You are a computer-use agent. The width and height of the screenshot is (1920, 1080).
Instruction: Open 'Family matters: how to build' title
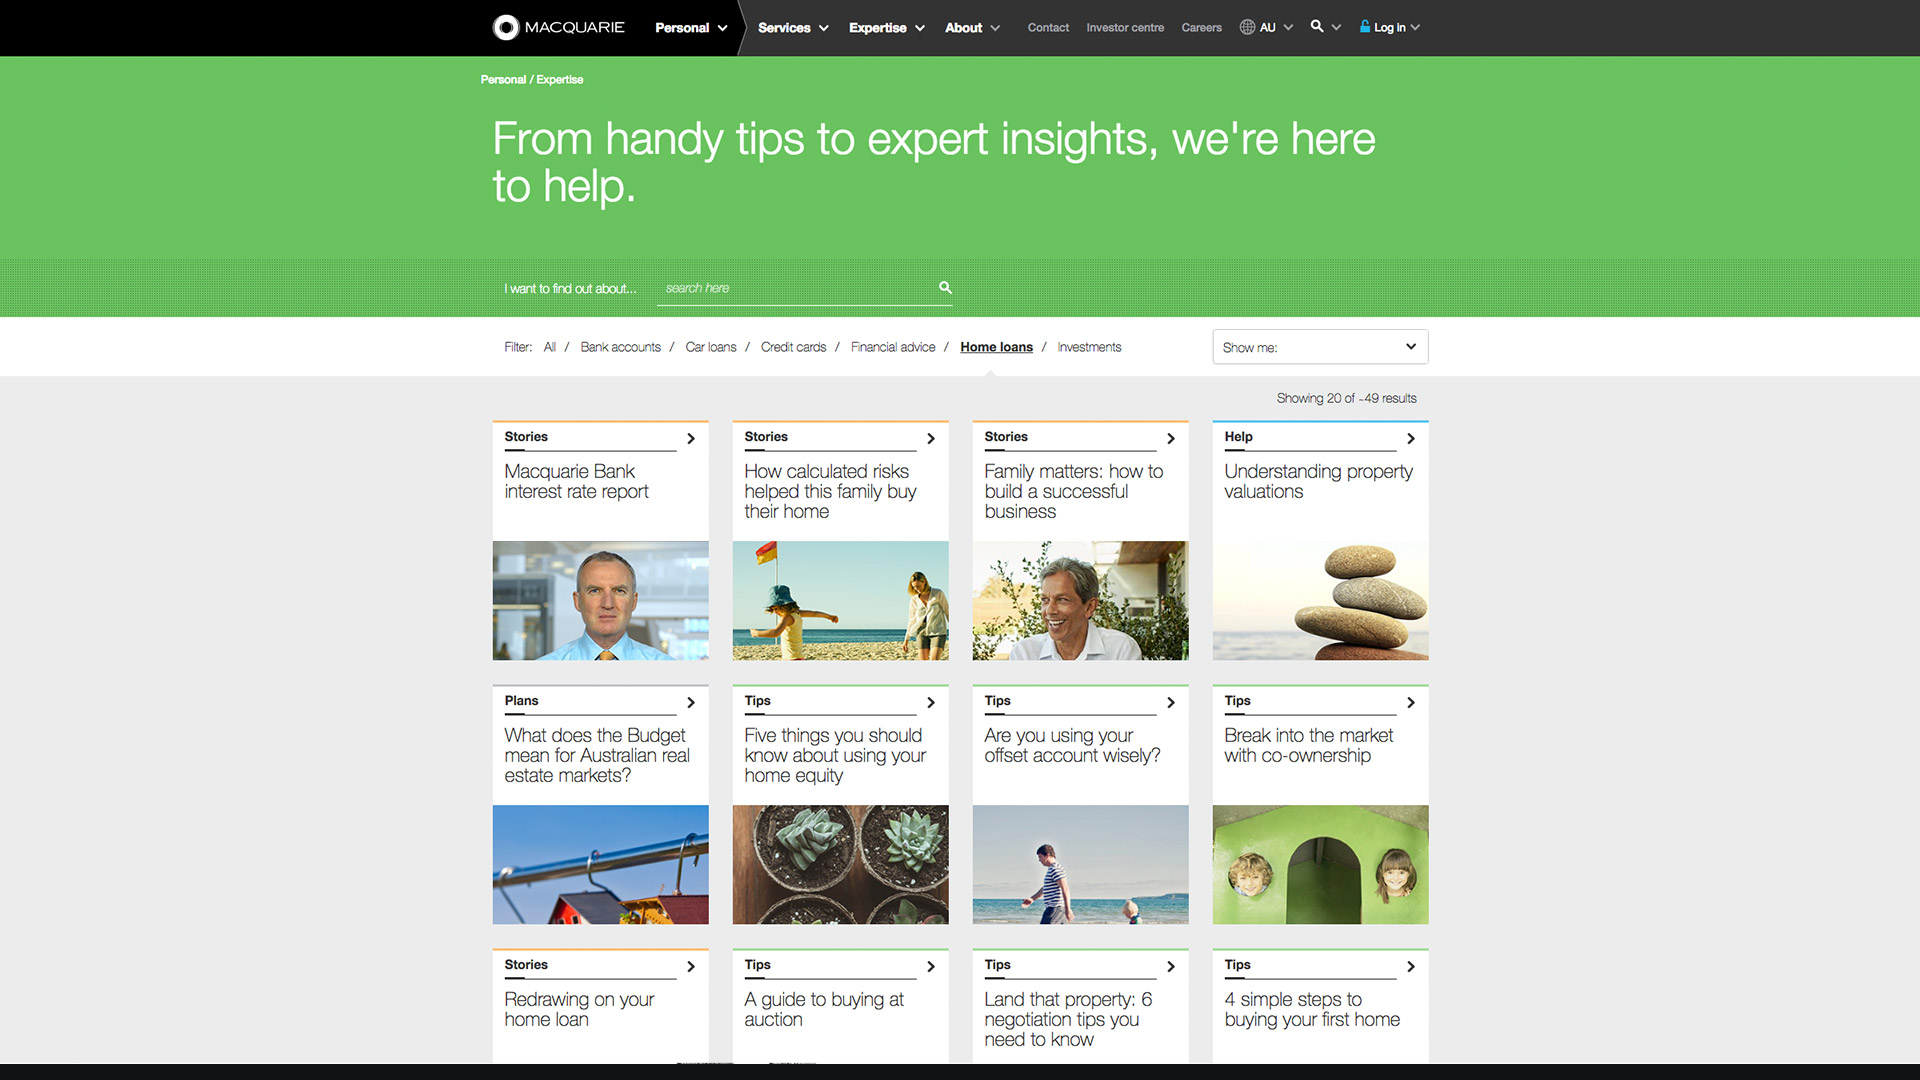pos(1073,491)
